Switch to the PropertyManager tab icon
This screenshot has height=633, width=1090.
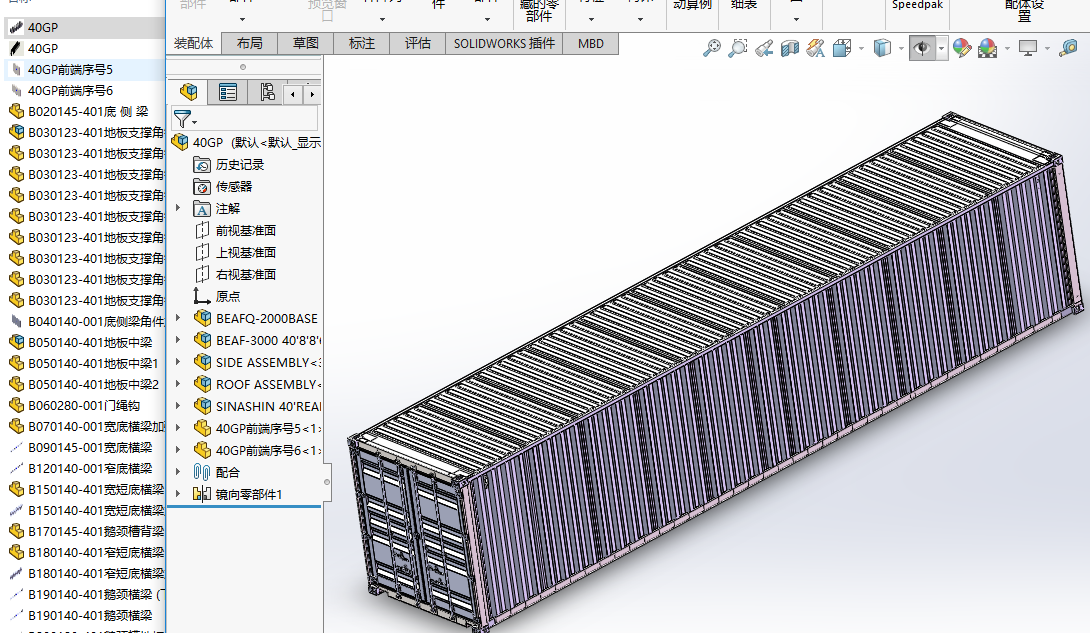pos(228,93)
